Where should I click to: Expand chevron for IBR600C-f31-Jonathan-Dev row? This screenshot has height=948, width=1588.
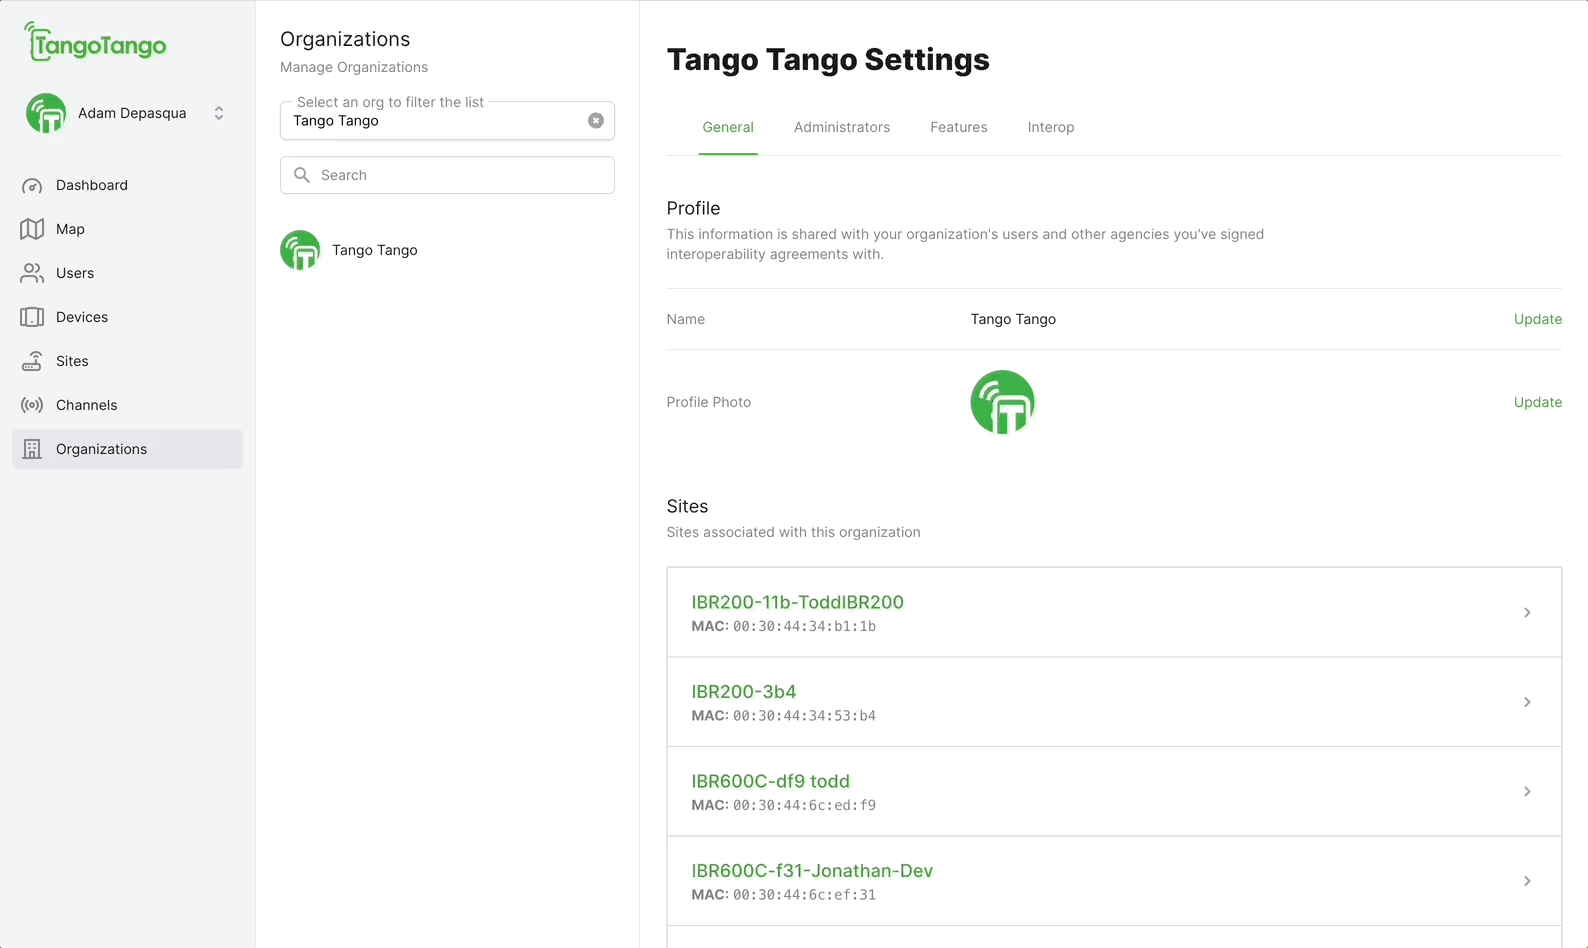1527,881
